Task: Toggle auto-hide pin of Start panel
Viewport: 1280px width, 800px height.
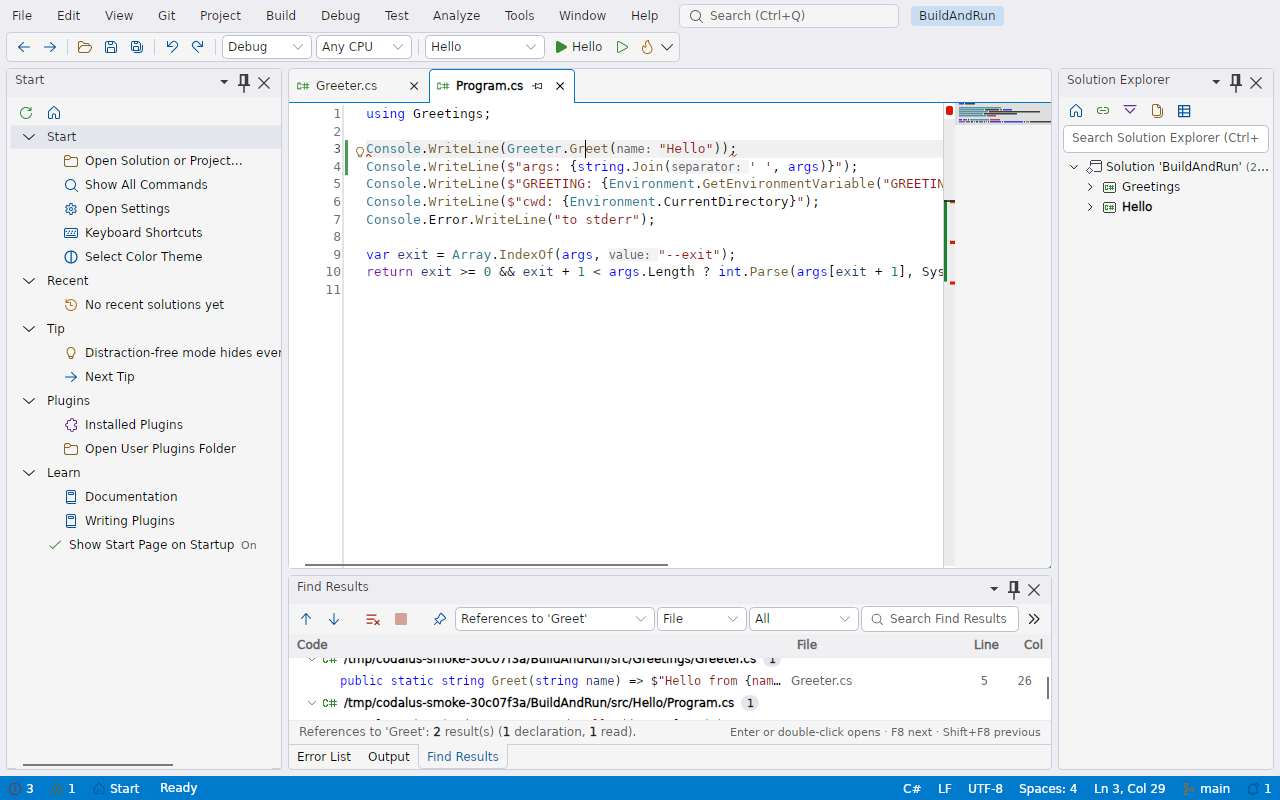Action: tap(244, 82)
